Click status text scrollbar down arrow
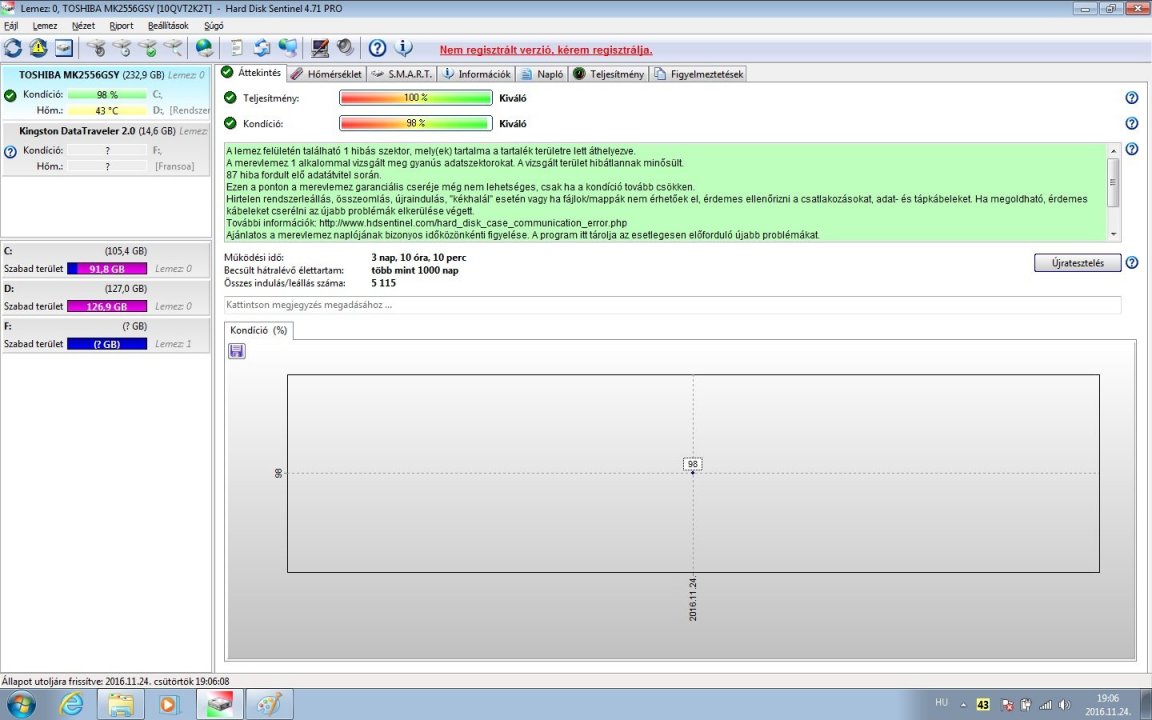 point(1114,234)
